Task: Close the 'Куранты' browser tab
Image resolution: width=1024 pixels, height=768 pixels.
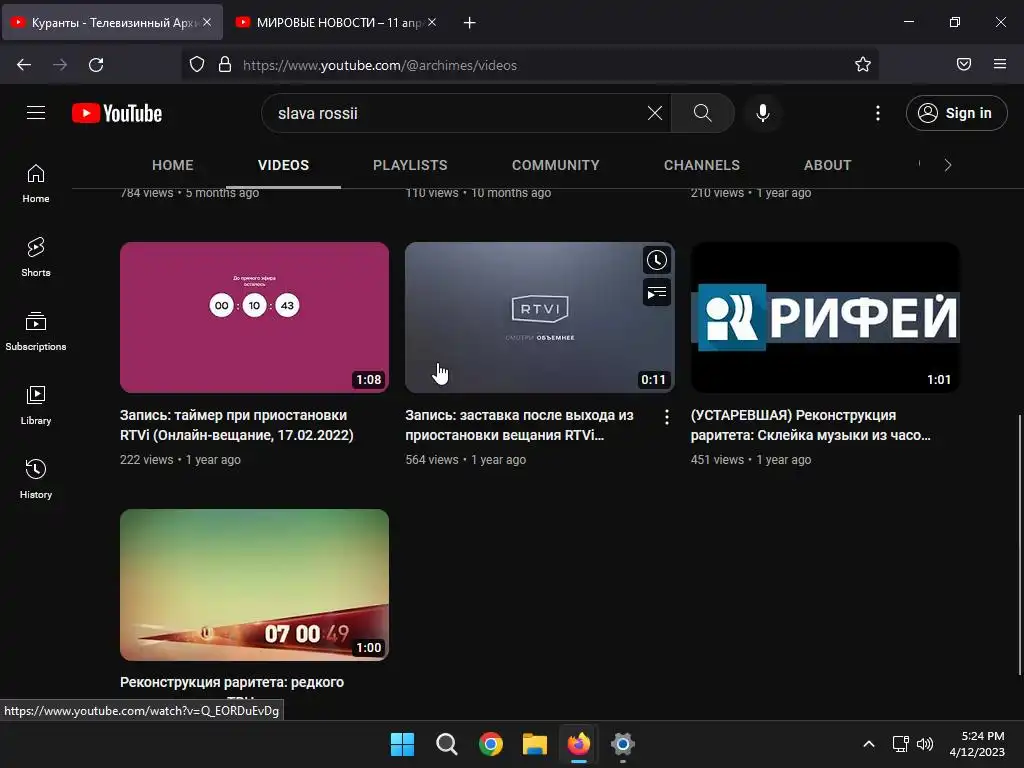Action: coord(207,22)
